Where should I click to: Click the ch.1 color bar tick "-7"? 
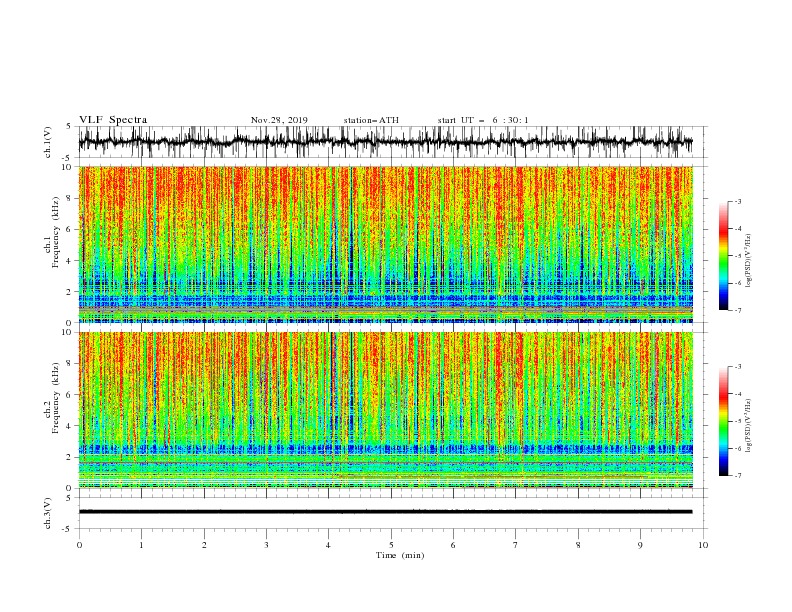tap(738, 310)
